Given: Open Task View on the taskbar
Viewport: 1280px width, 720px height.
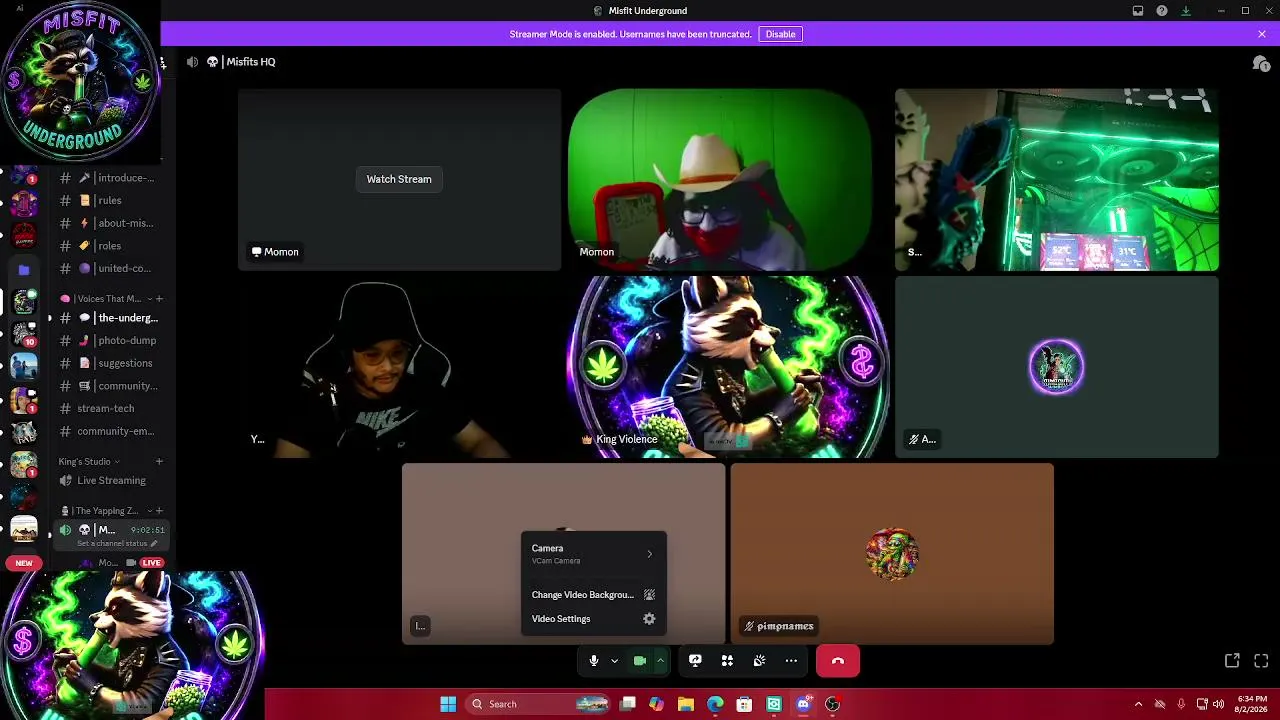Looking at the screenshot, I should (627, 704).
